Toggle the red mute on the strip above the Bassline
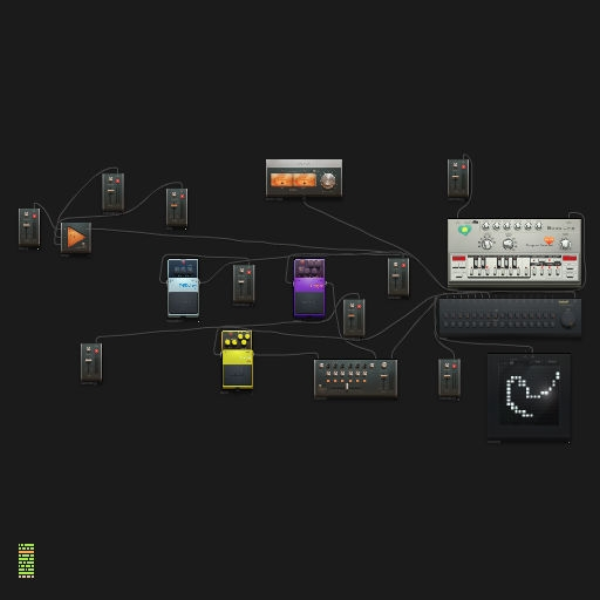The height and width of the screenshot is (600, 600). click(x=463, y=167)
